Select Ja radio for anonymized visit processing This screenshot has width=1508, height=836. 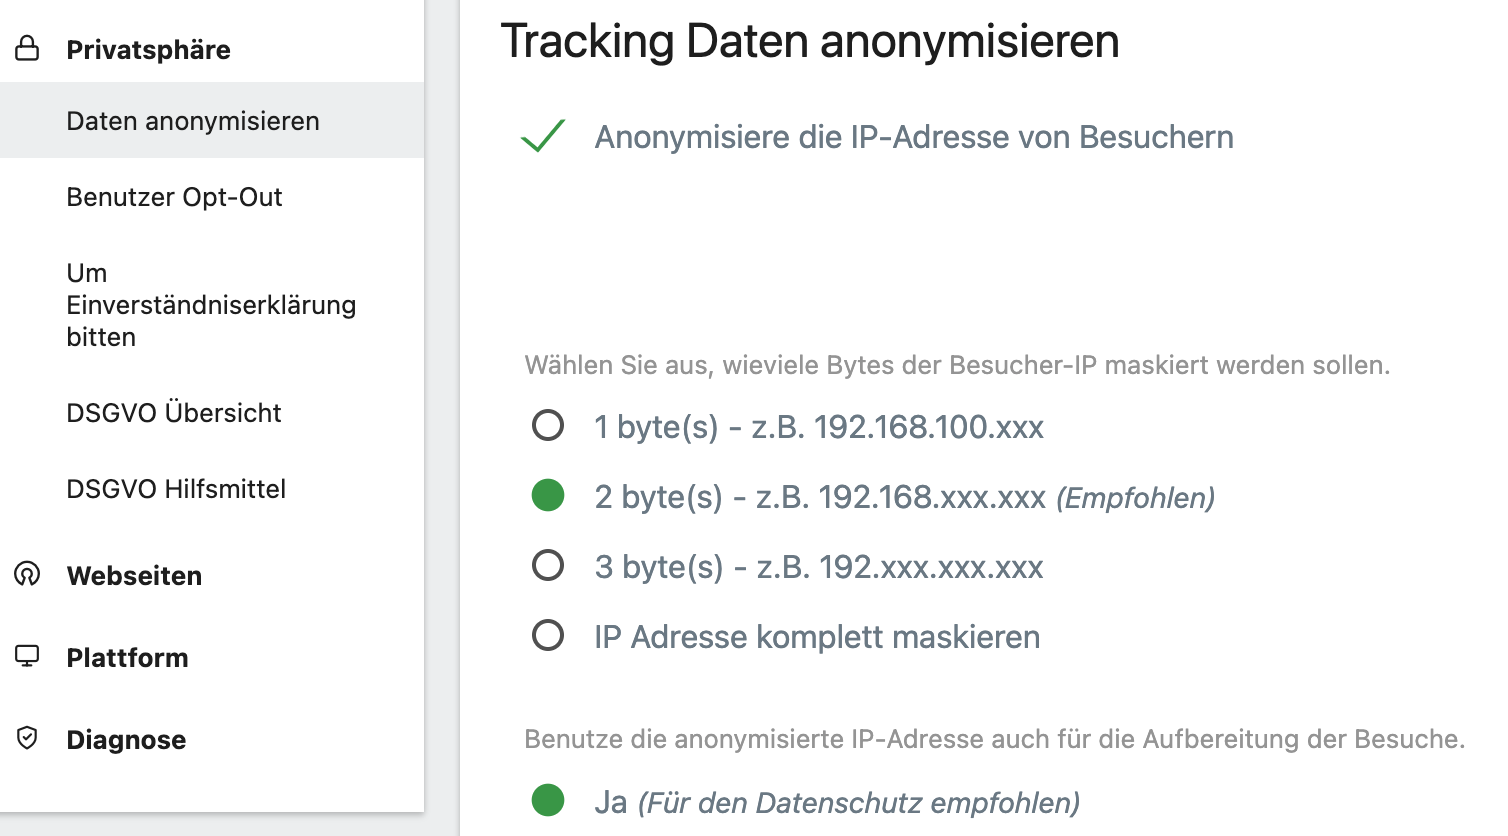[x=548, y=801]
